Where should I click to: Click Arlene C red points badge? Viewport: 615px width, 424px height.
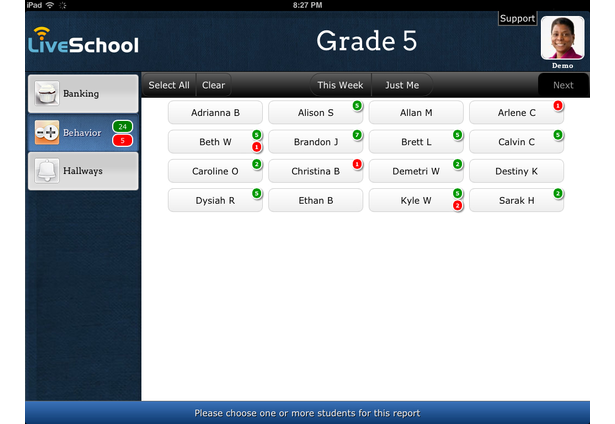(558, 106)
